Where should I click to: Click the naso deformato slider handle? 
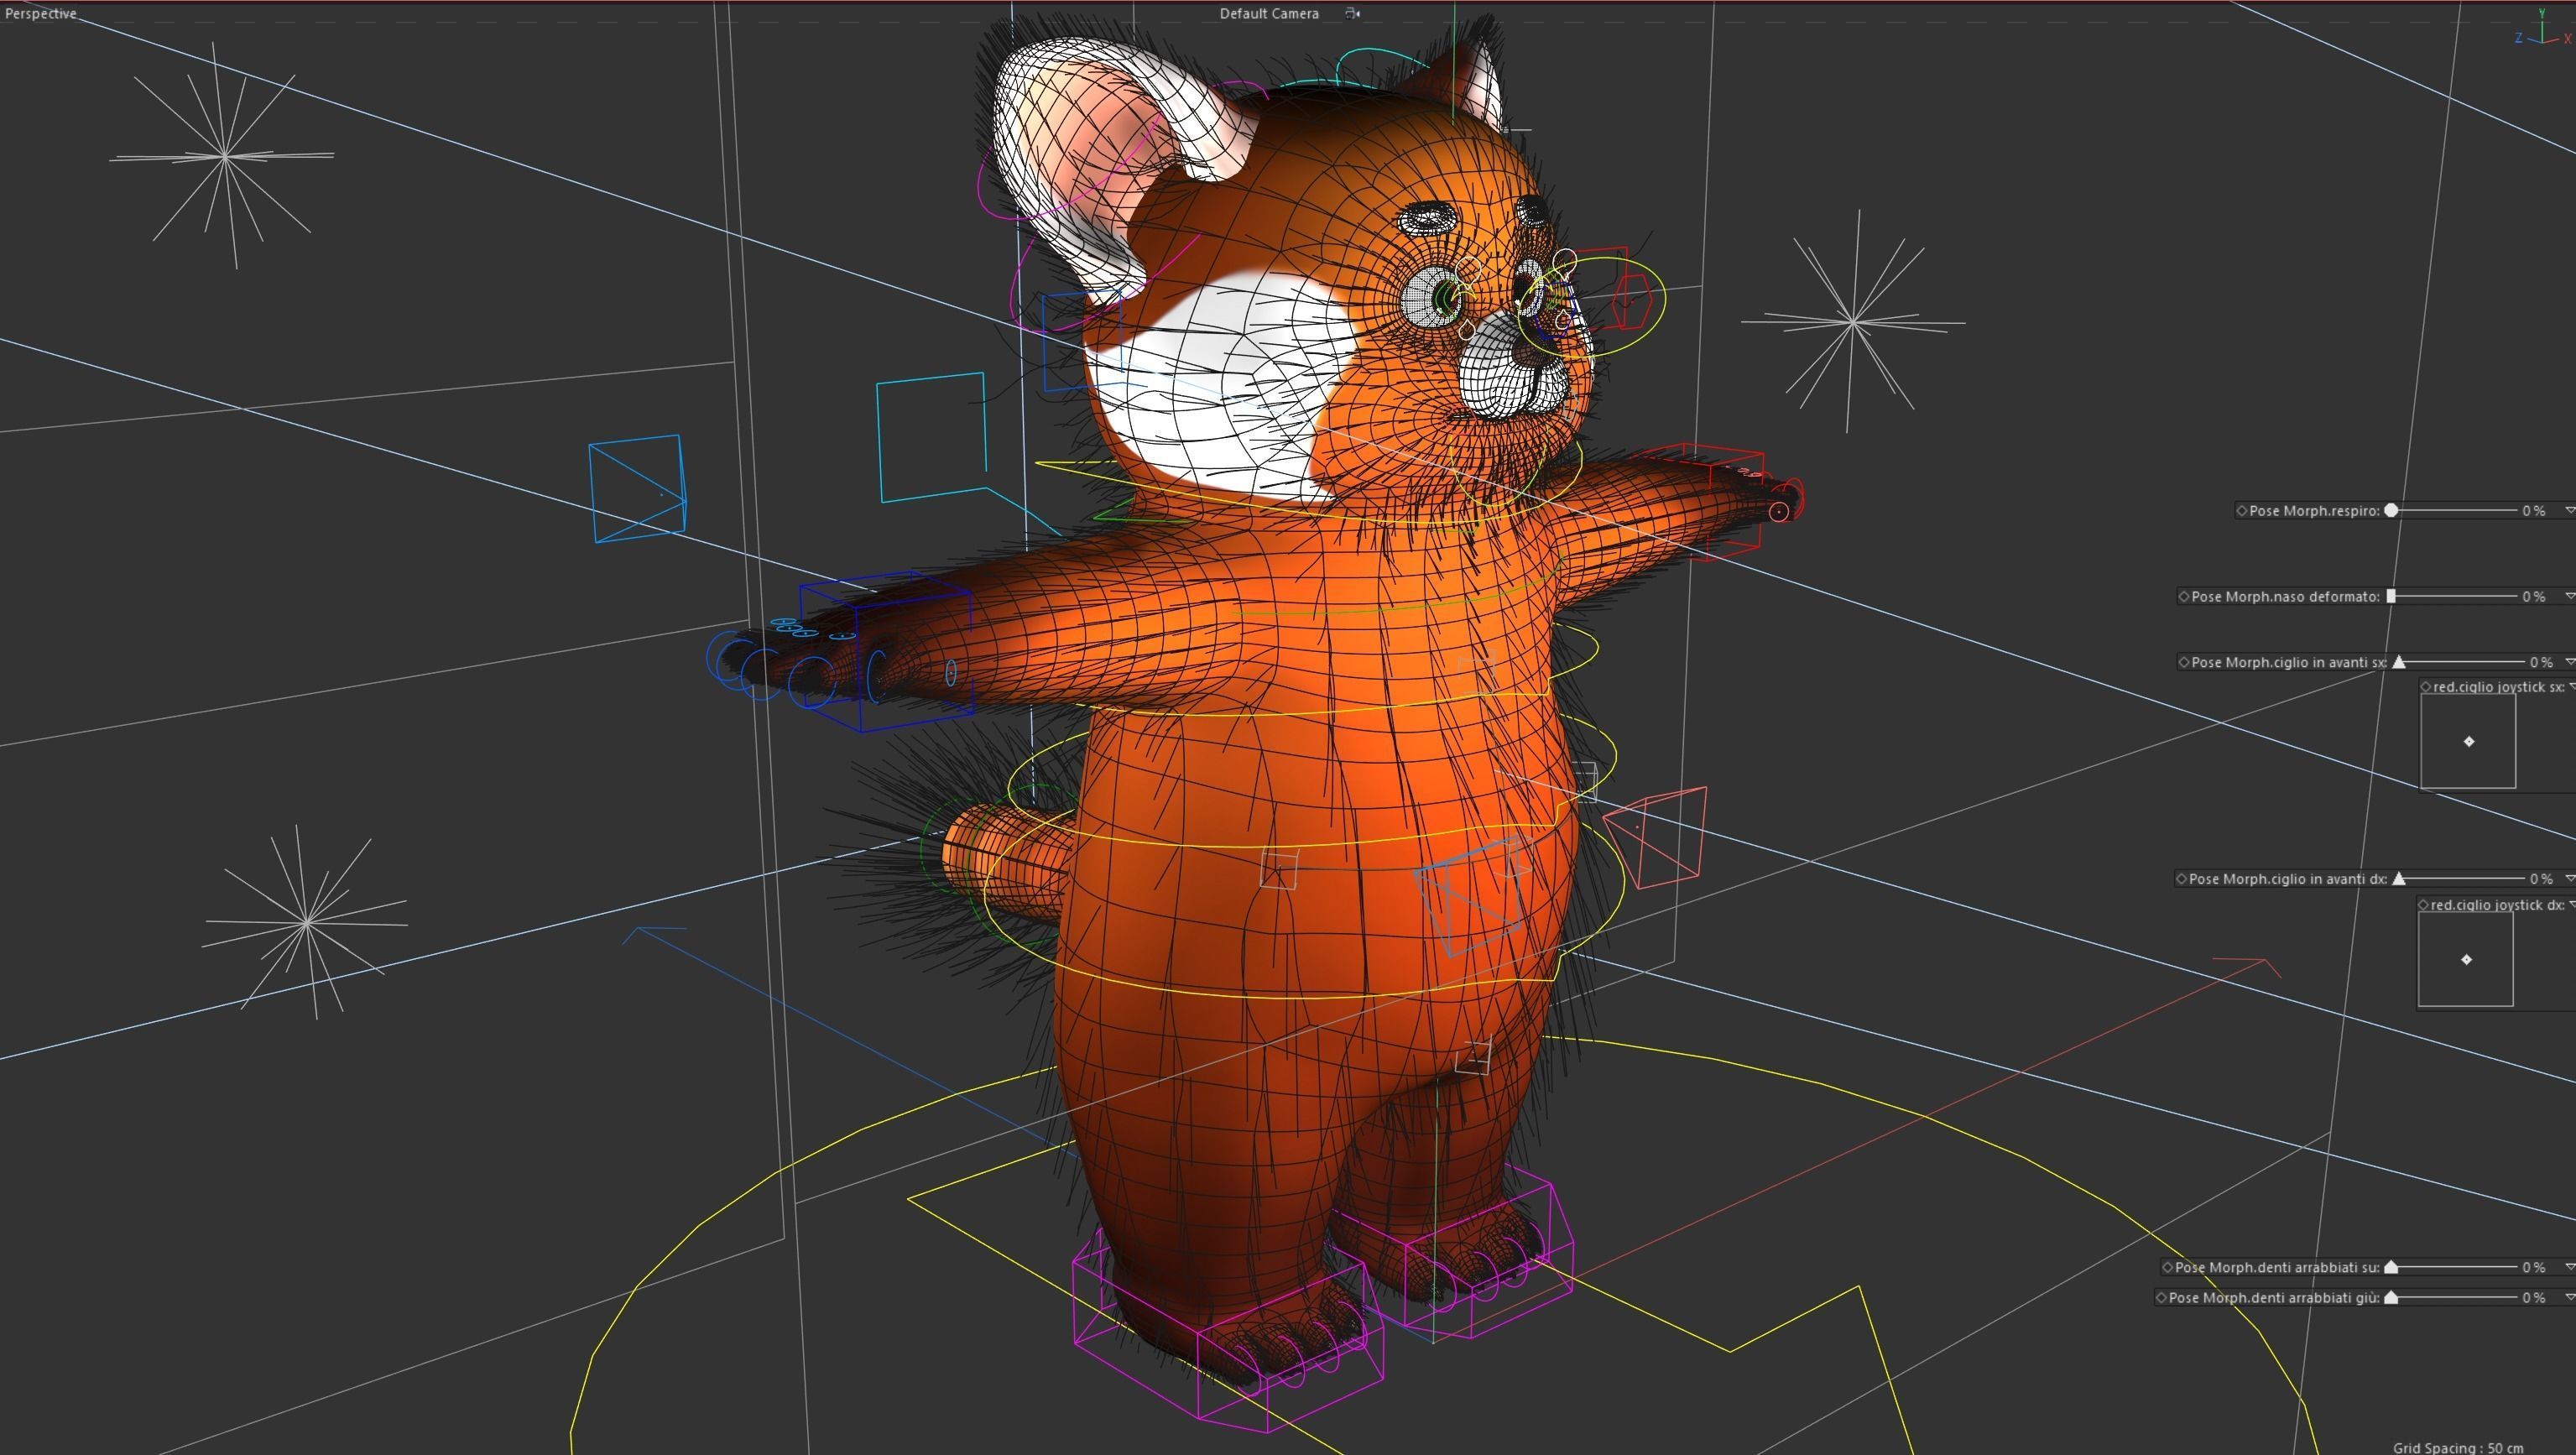(2391, 596)
